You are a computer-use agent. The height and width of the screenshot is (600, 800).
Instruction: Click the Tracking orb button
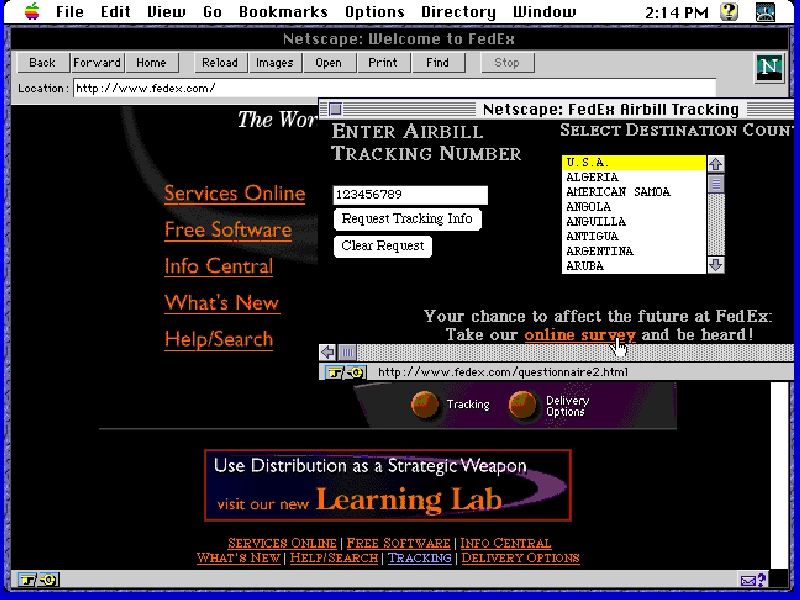click(425, 405)
